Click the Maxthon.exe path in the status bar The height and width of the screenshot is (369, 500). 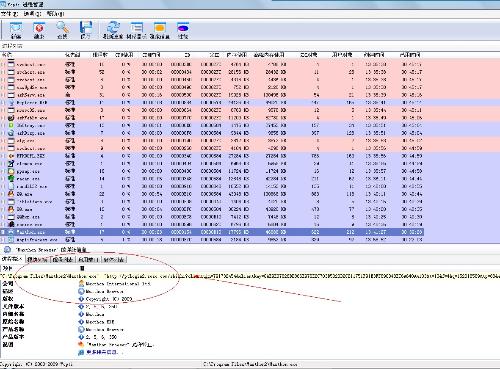click(250, 364)
